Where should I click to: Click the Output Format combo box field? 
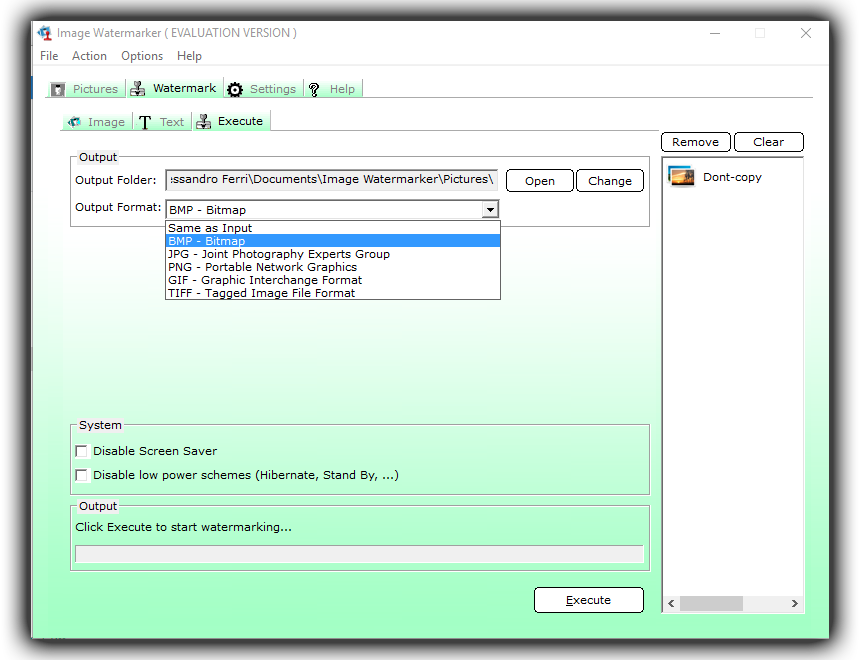click(332, 210)
